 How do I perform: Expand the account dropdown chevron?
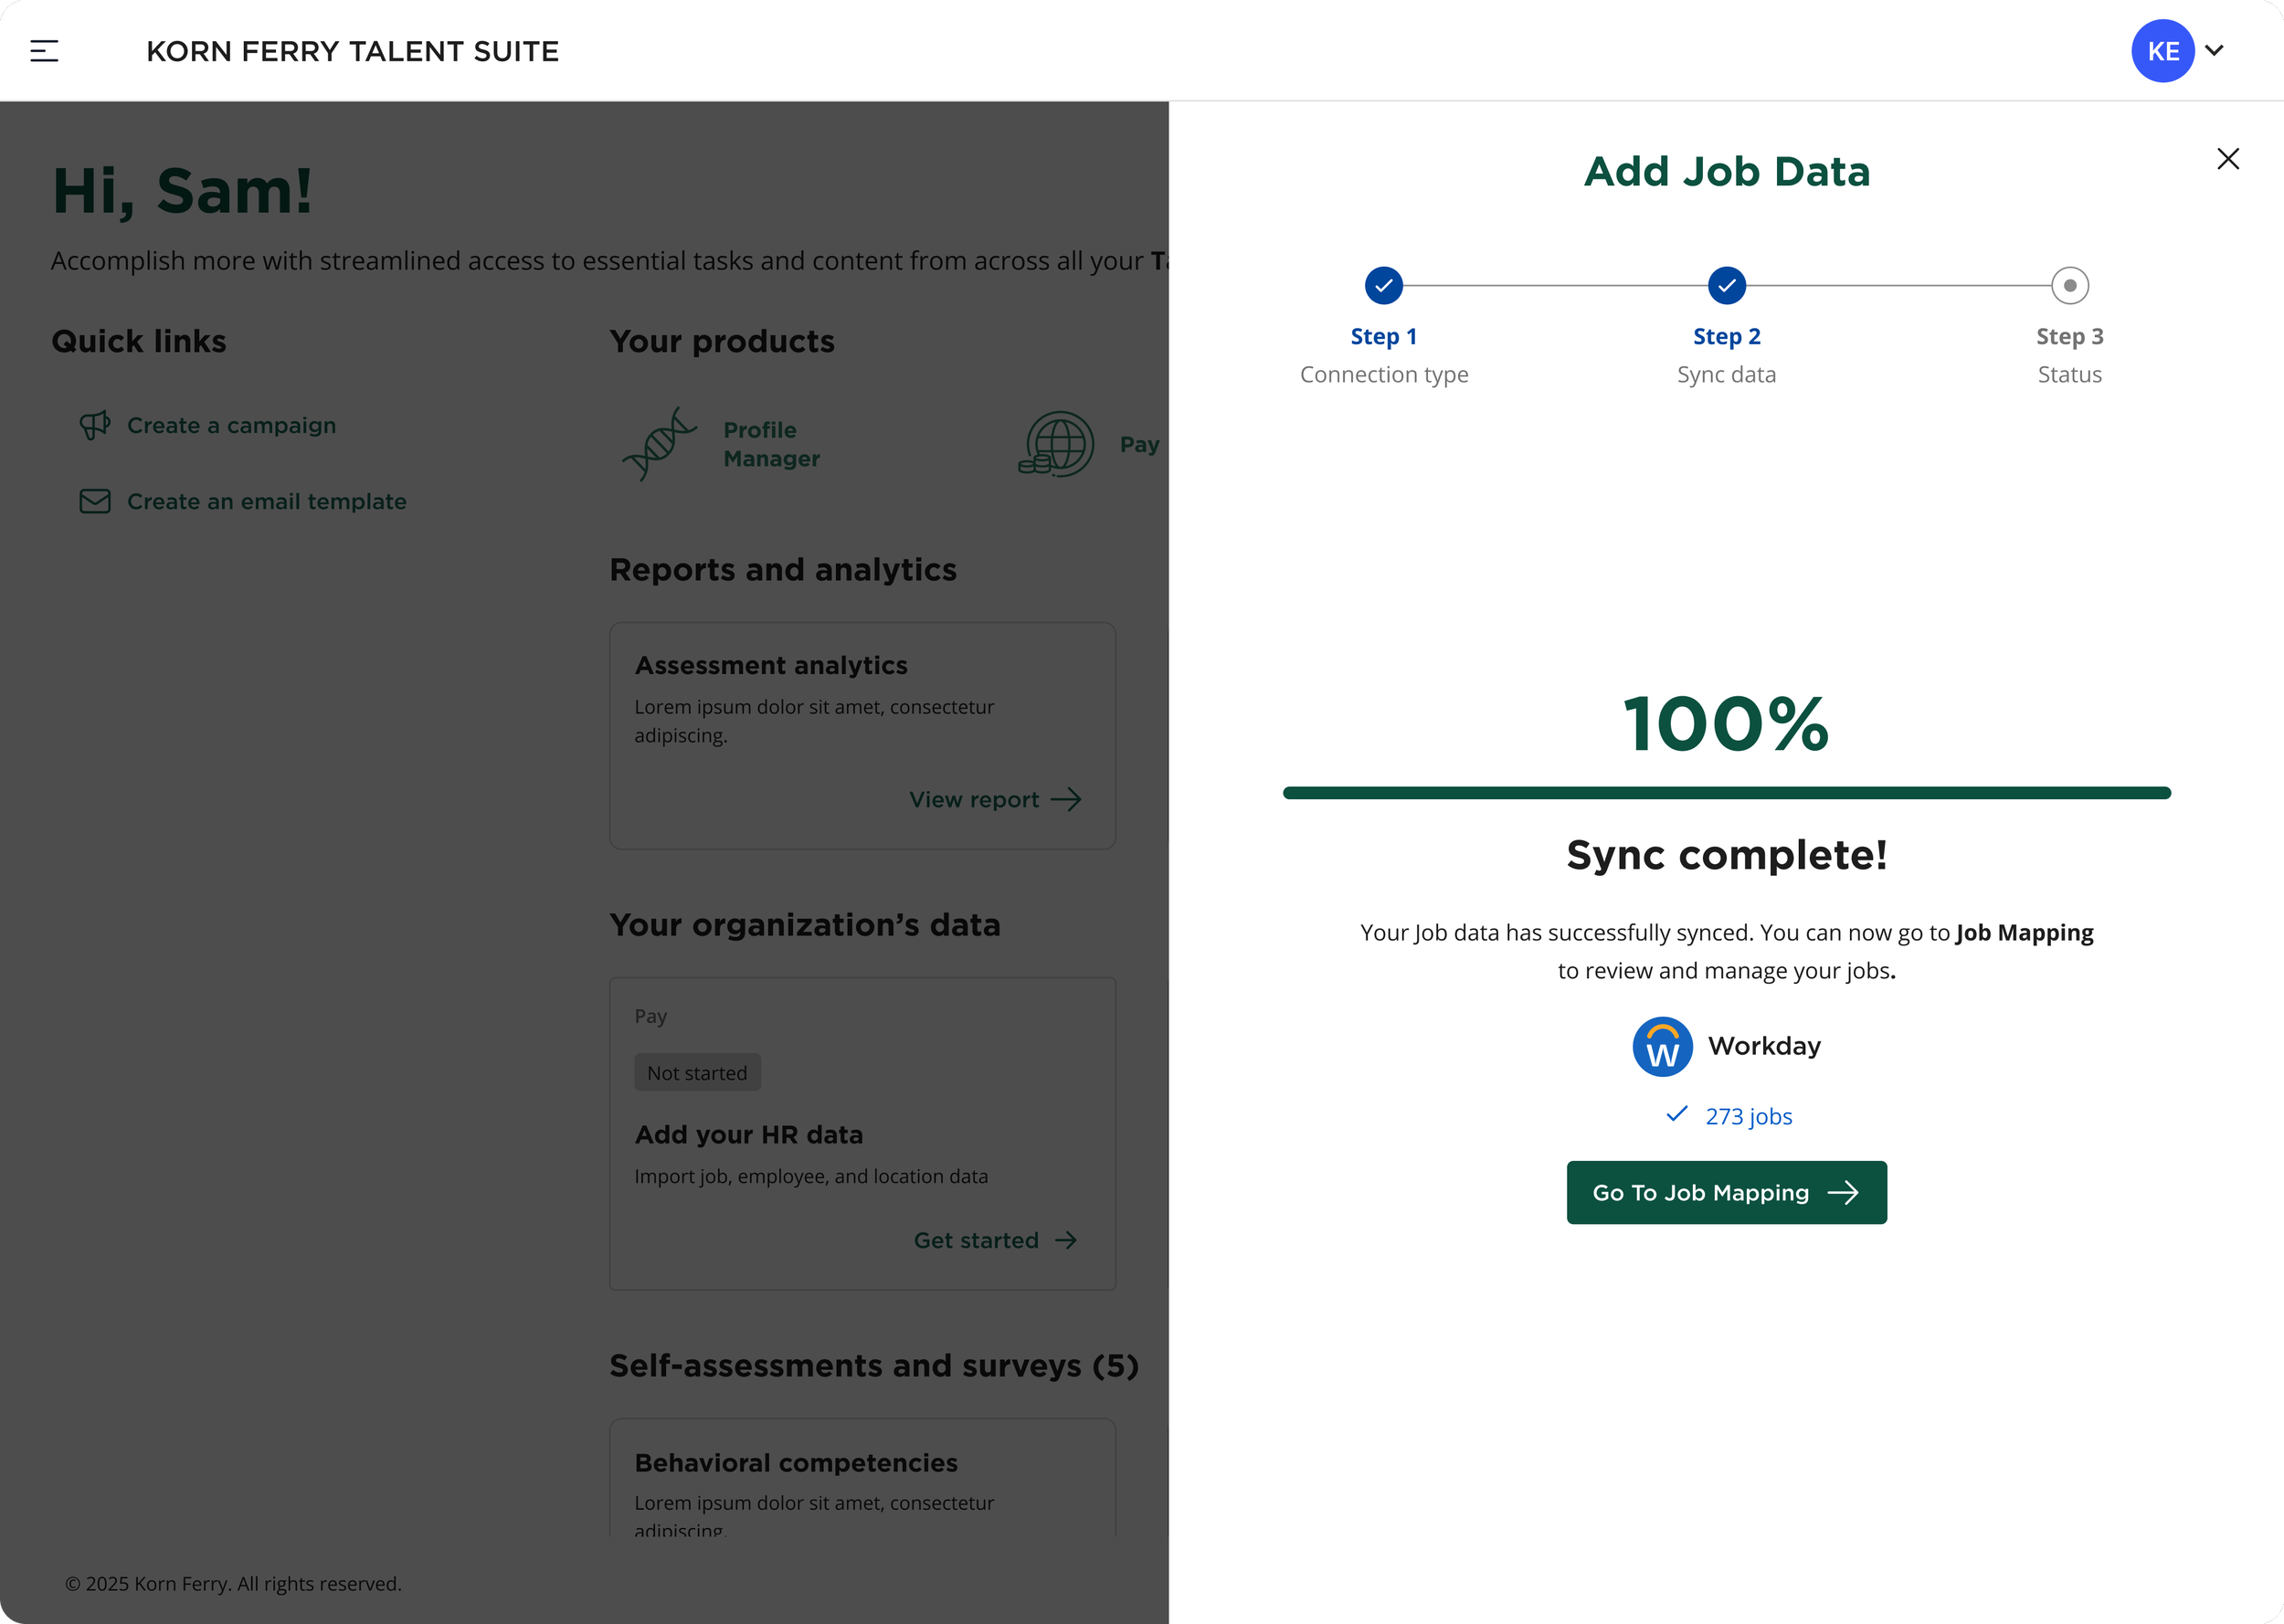point(2214,51)
